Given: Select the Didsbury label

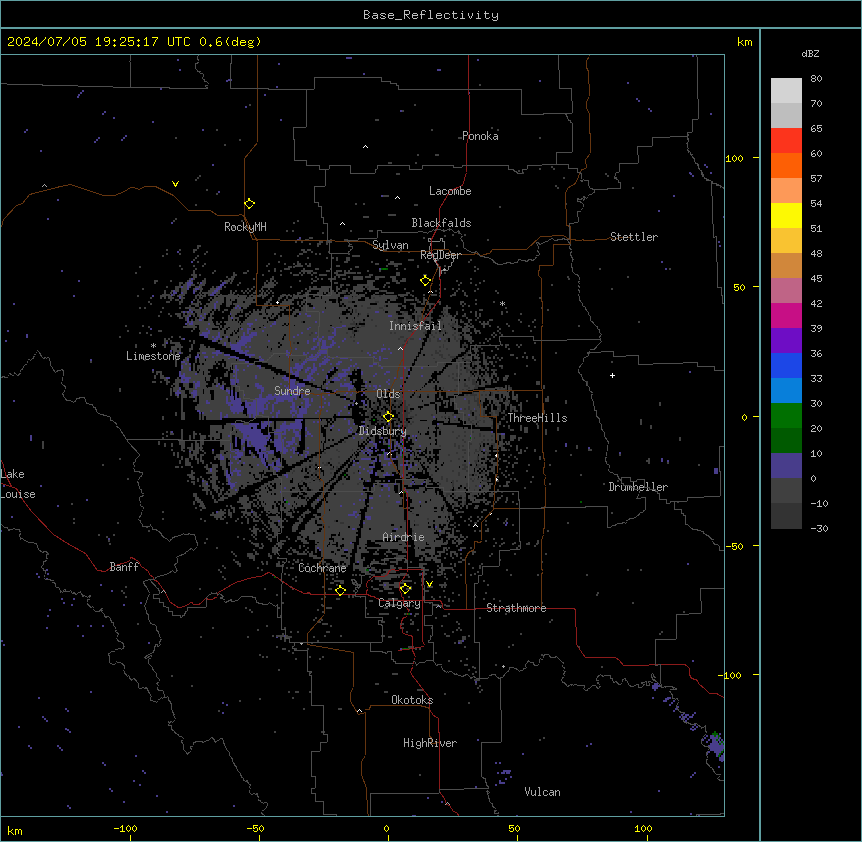Looking at the screenshot, I should coord(383,431).
